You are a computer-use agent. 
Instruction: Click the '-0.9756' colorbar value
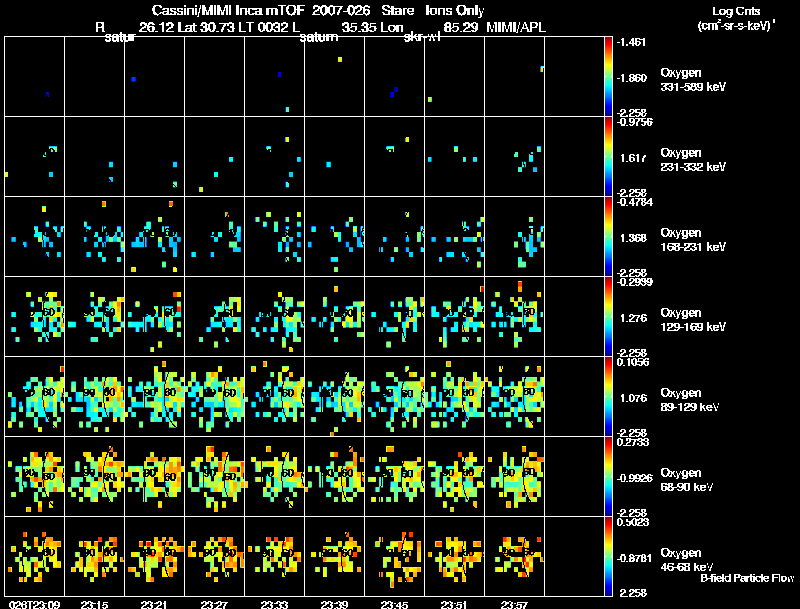pos(634,122)
